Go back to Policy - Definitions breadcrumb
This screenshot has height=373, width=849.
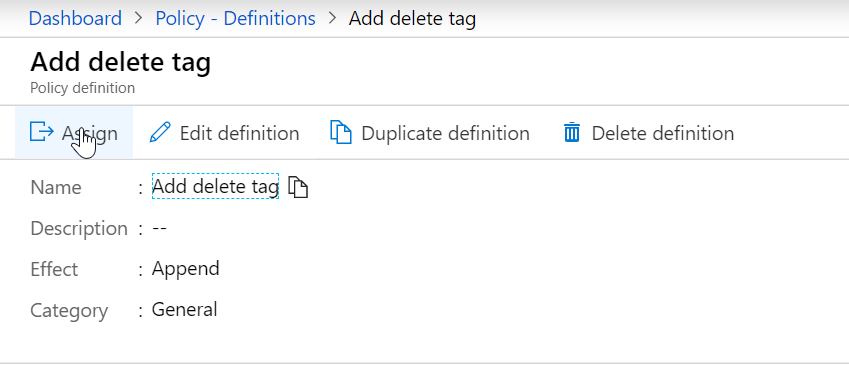[x=236, y=18]
